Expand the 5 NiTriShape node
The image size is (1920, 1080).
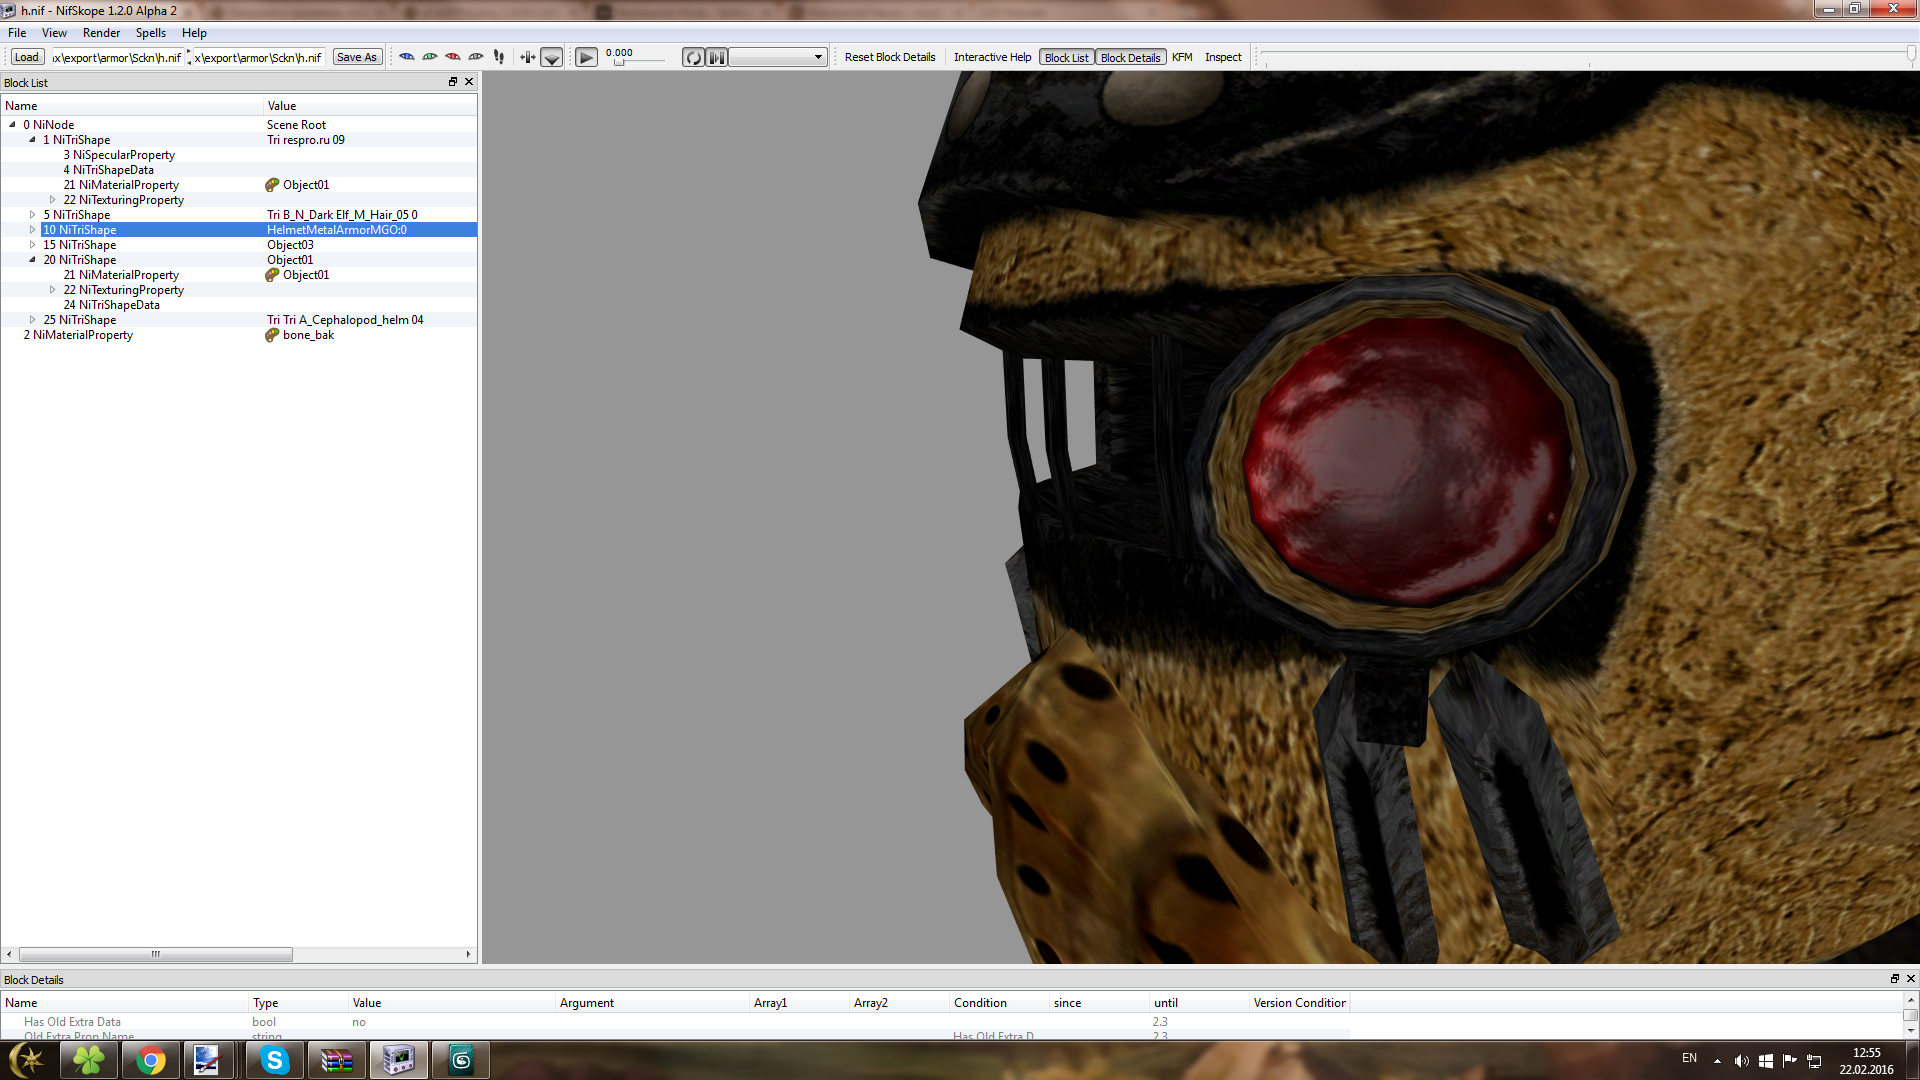(32, 215)
